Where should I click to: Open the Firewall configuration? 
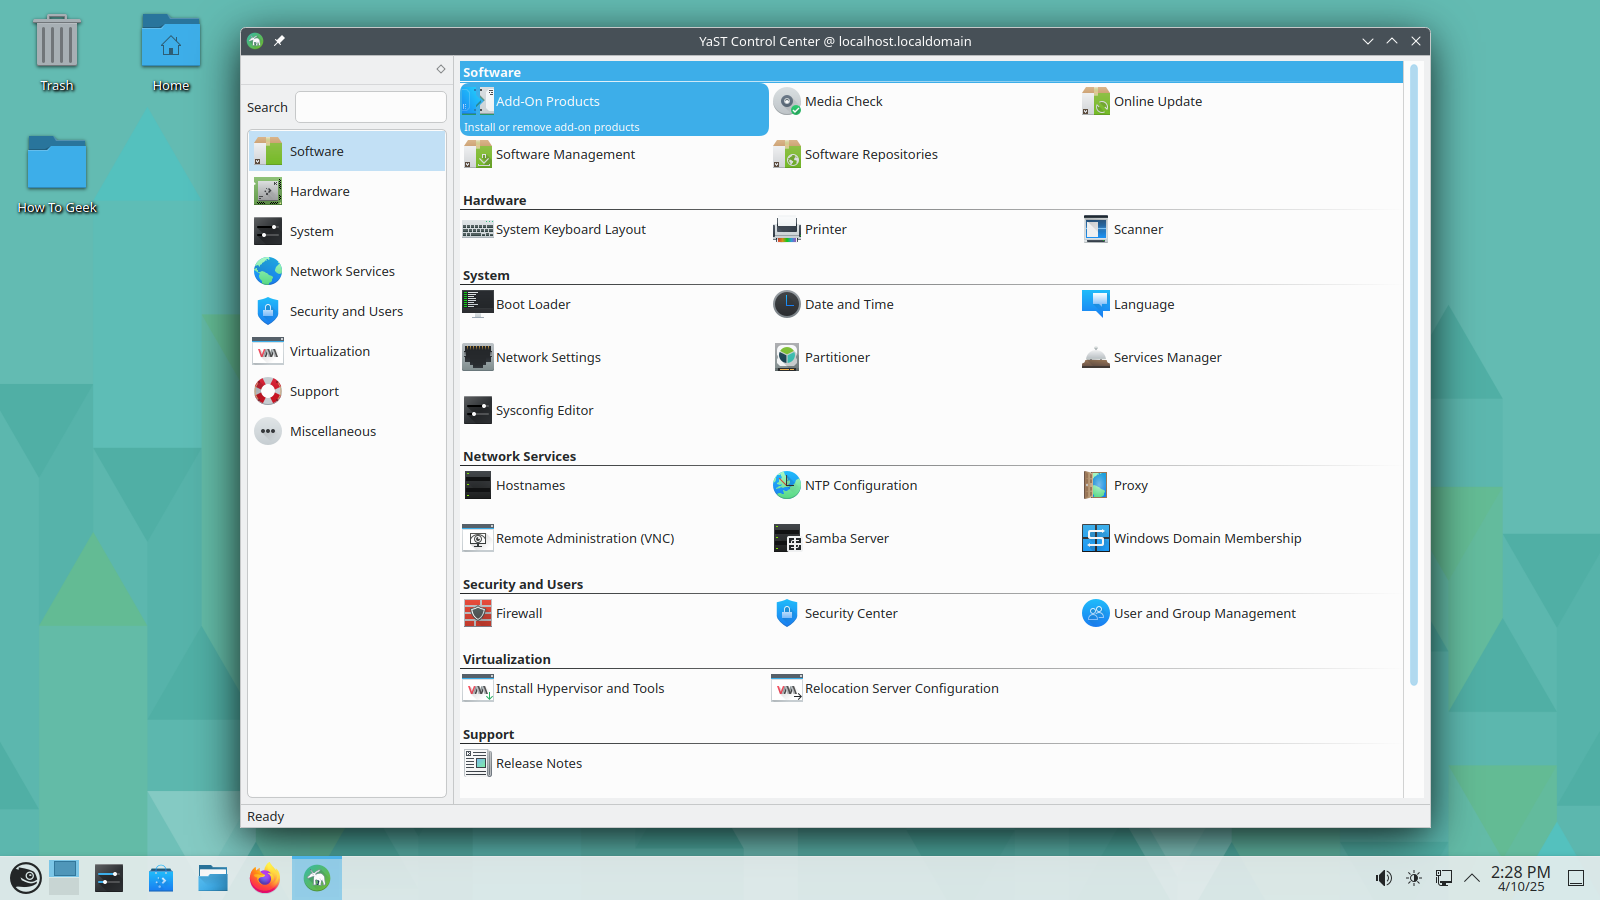(x=503, y=614)
